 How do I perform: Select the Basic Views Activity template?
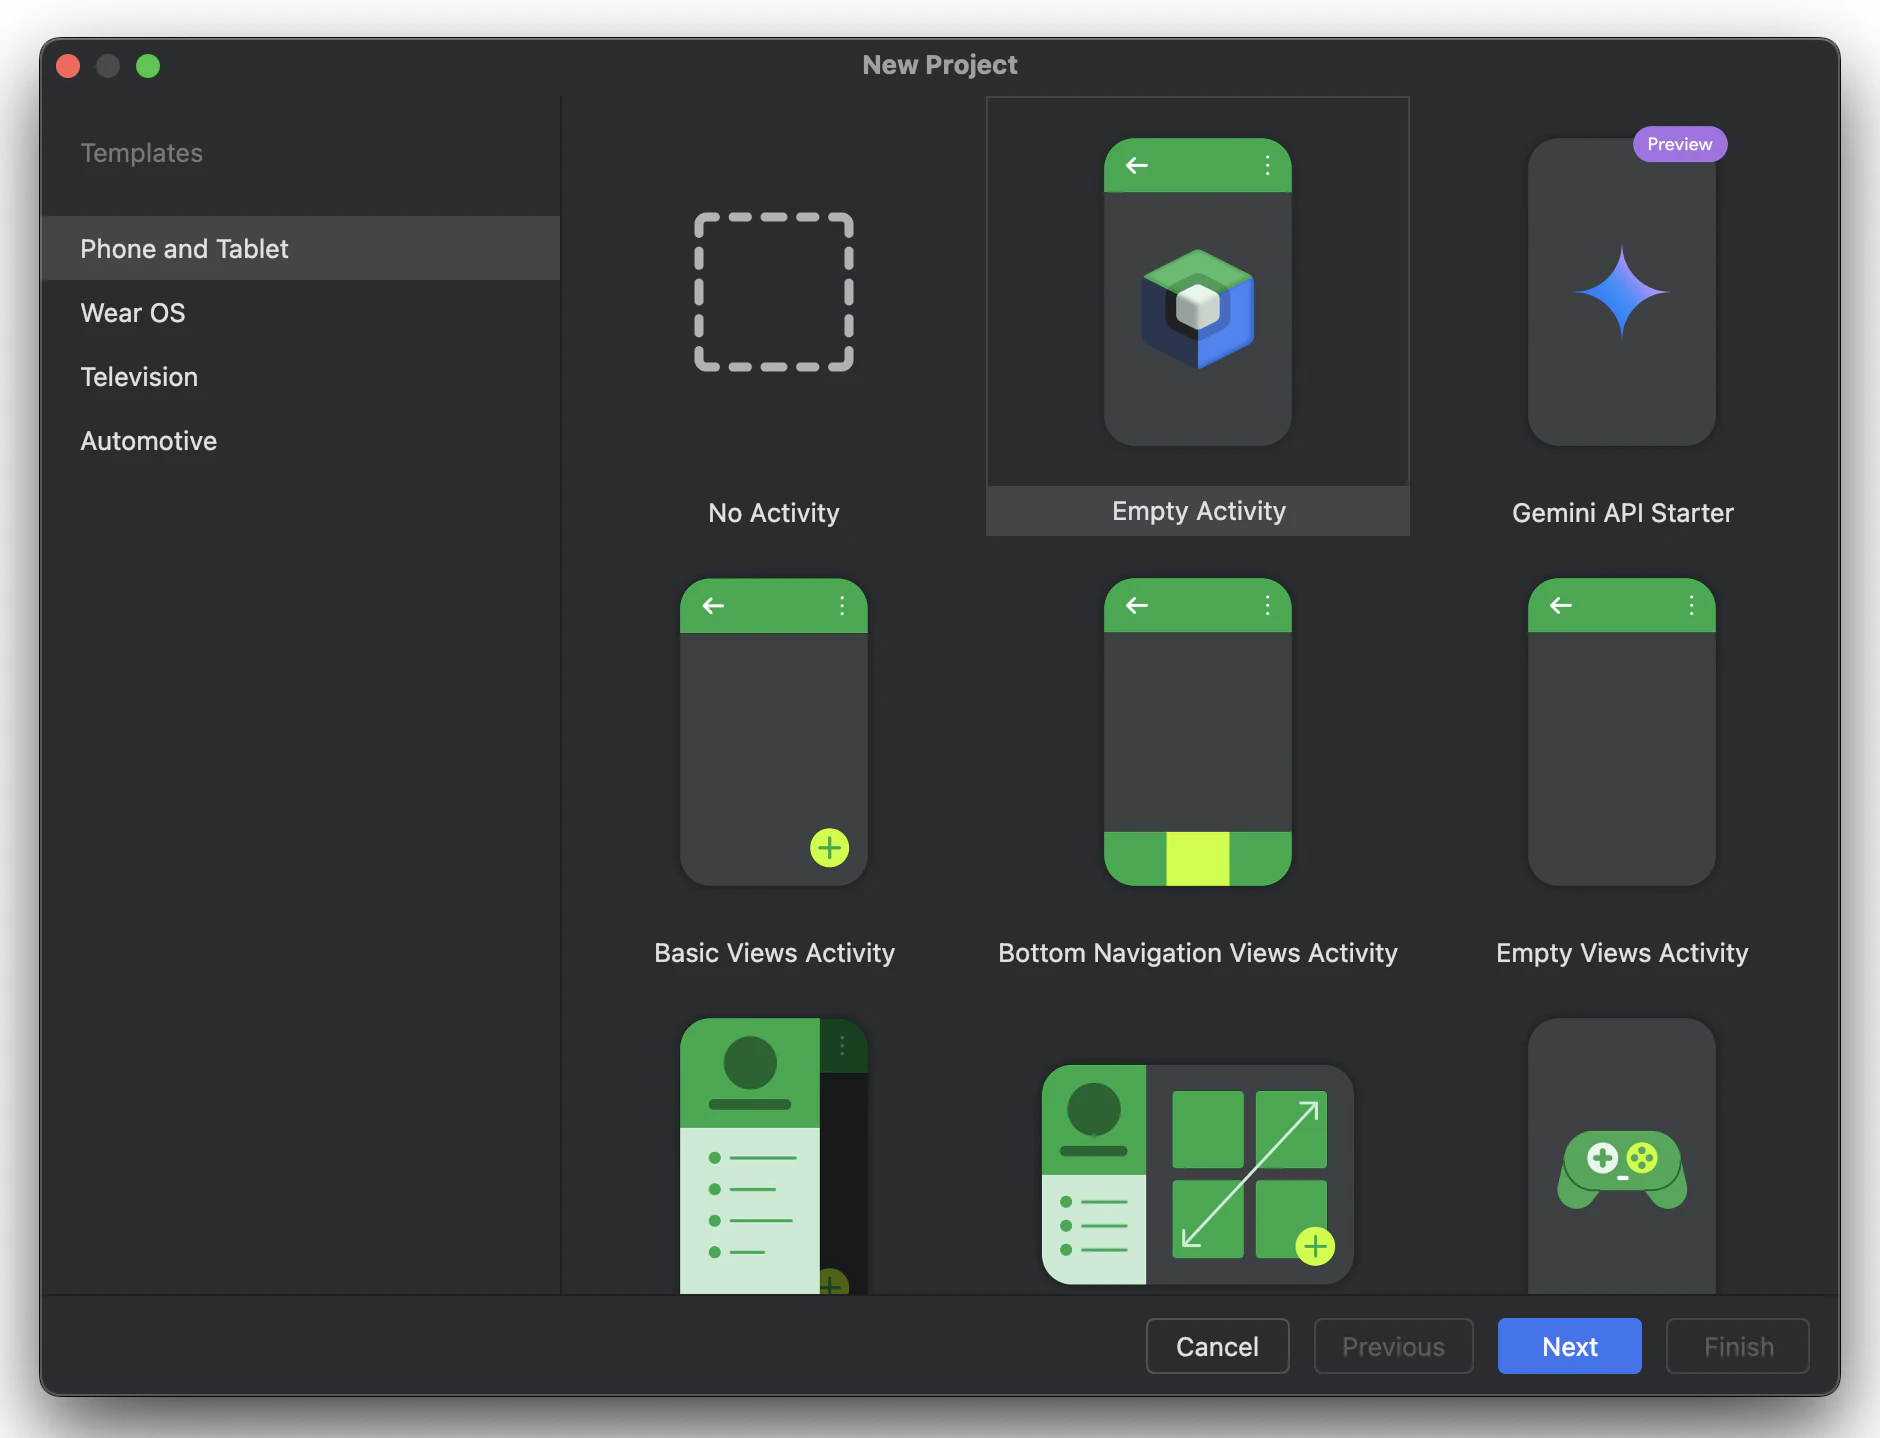(x=774, y=732)
